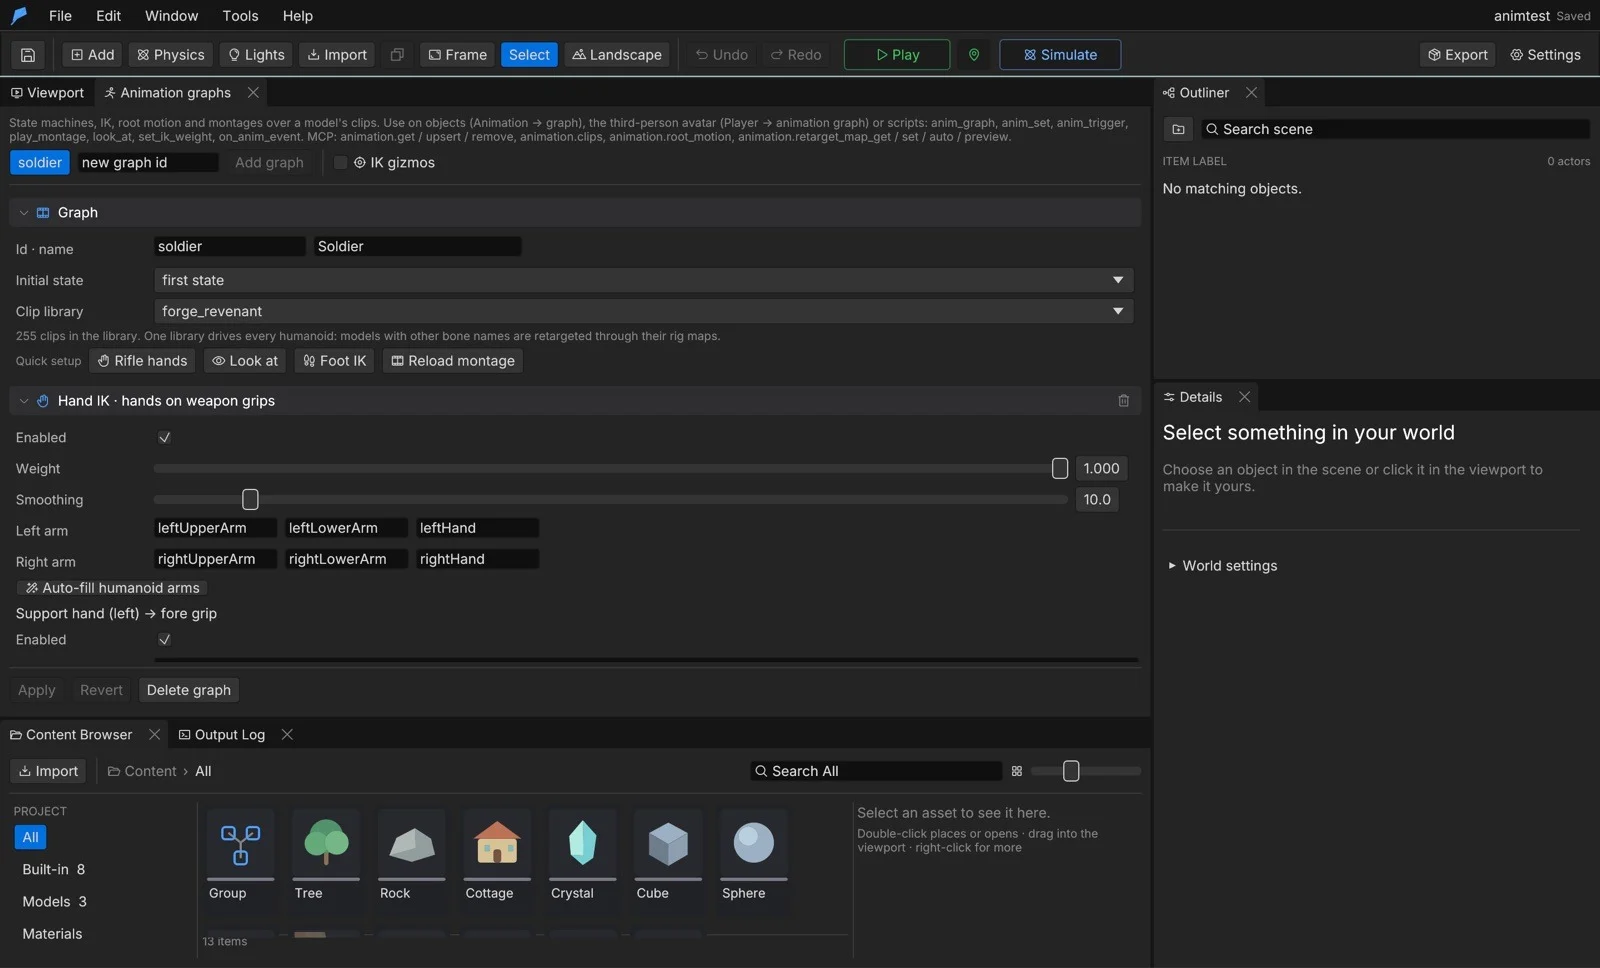1600x968 pixels.
Task: Uncheck Hand IK Enabled checkbox
Action: coord(164,438)
